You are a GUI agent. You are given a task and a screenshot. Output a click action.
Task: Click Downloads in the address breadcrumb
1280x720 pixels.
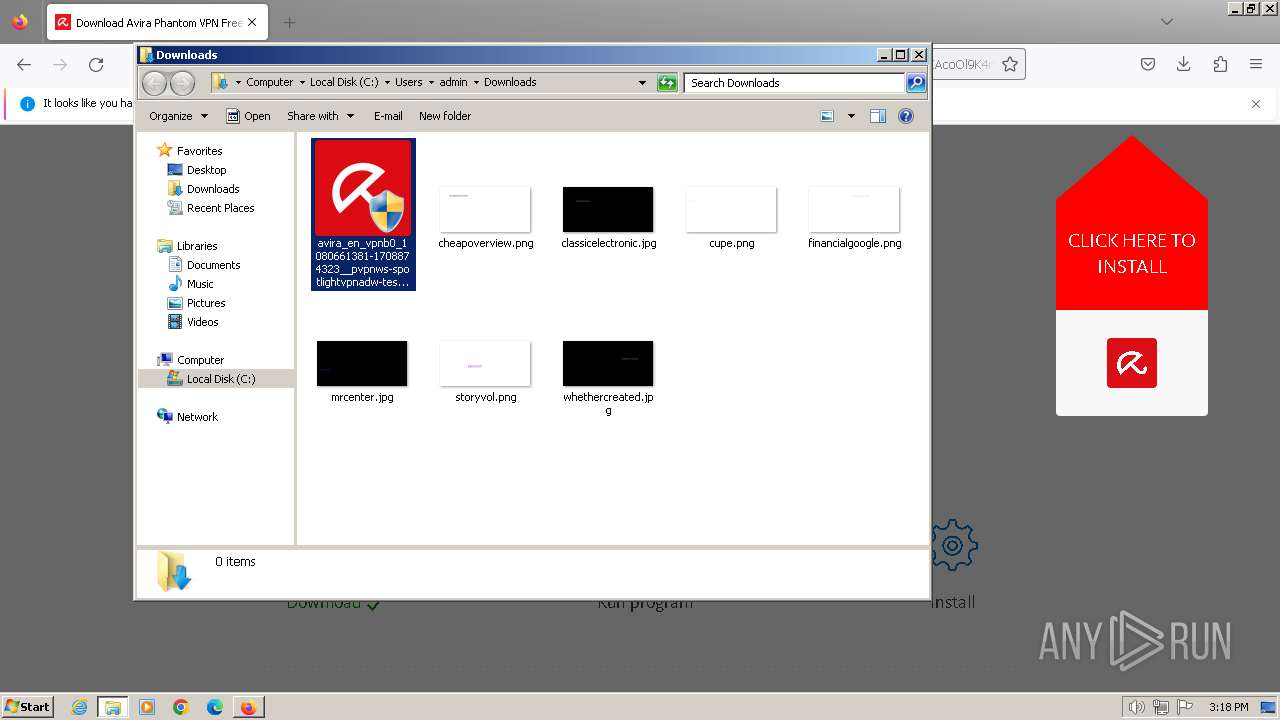point(510,83)
